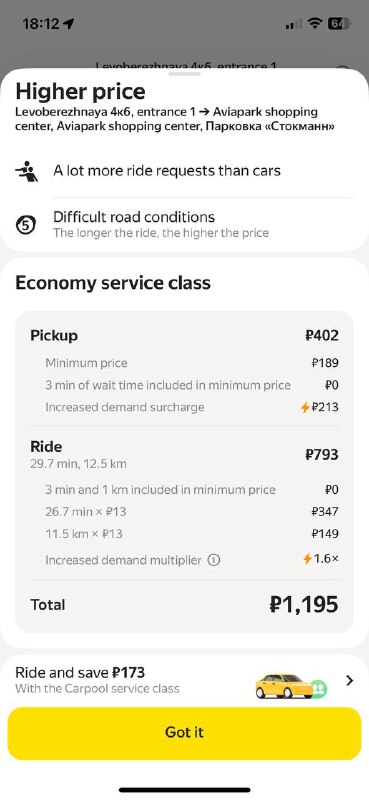Tap the Wi-Fi icon in status bar

tap(315, 23)
